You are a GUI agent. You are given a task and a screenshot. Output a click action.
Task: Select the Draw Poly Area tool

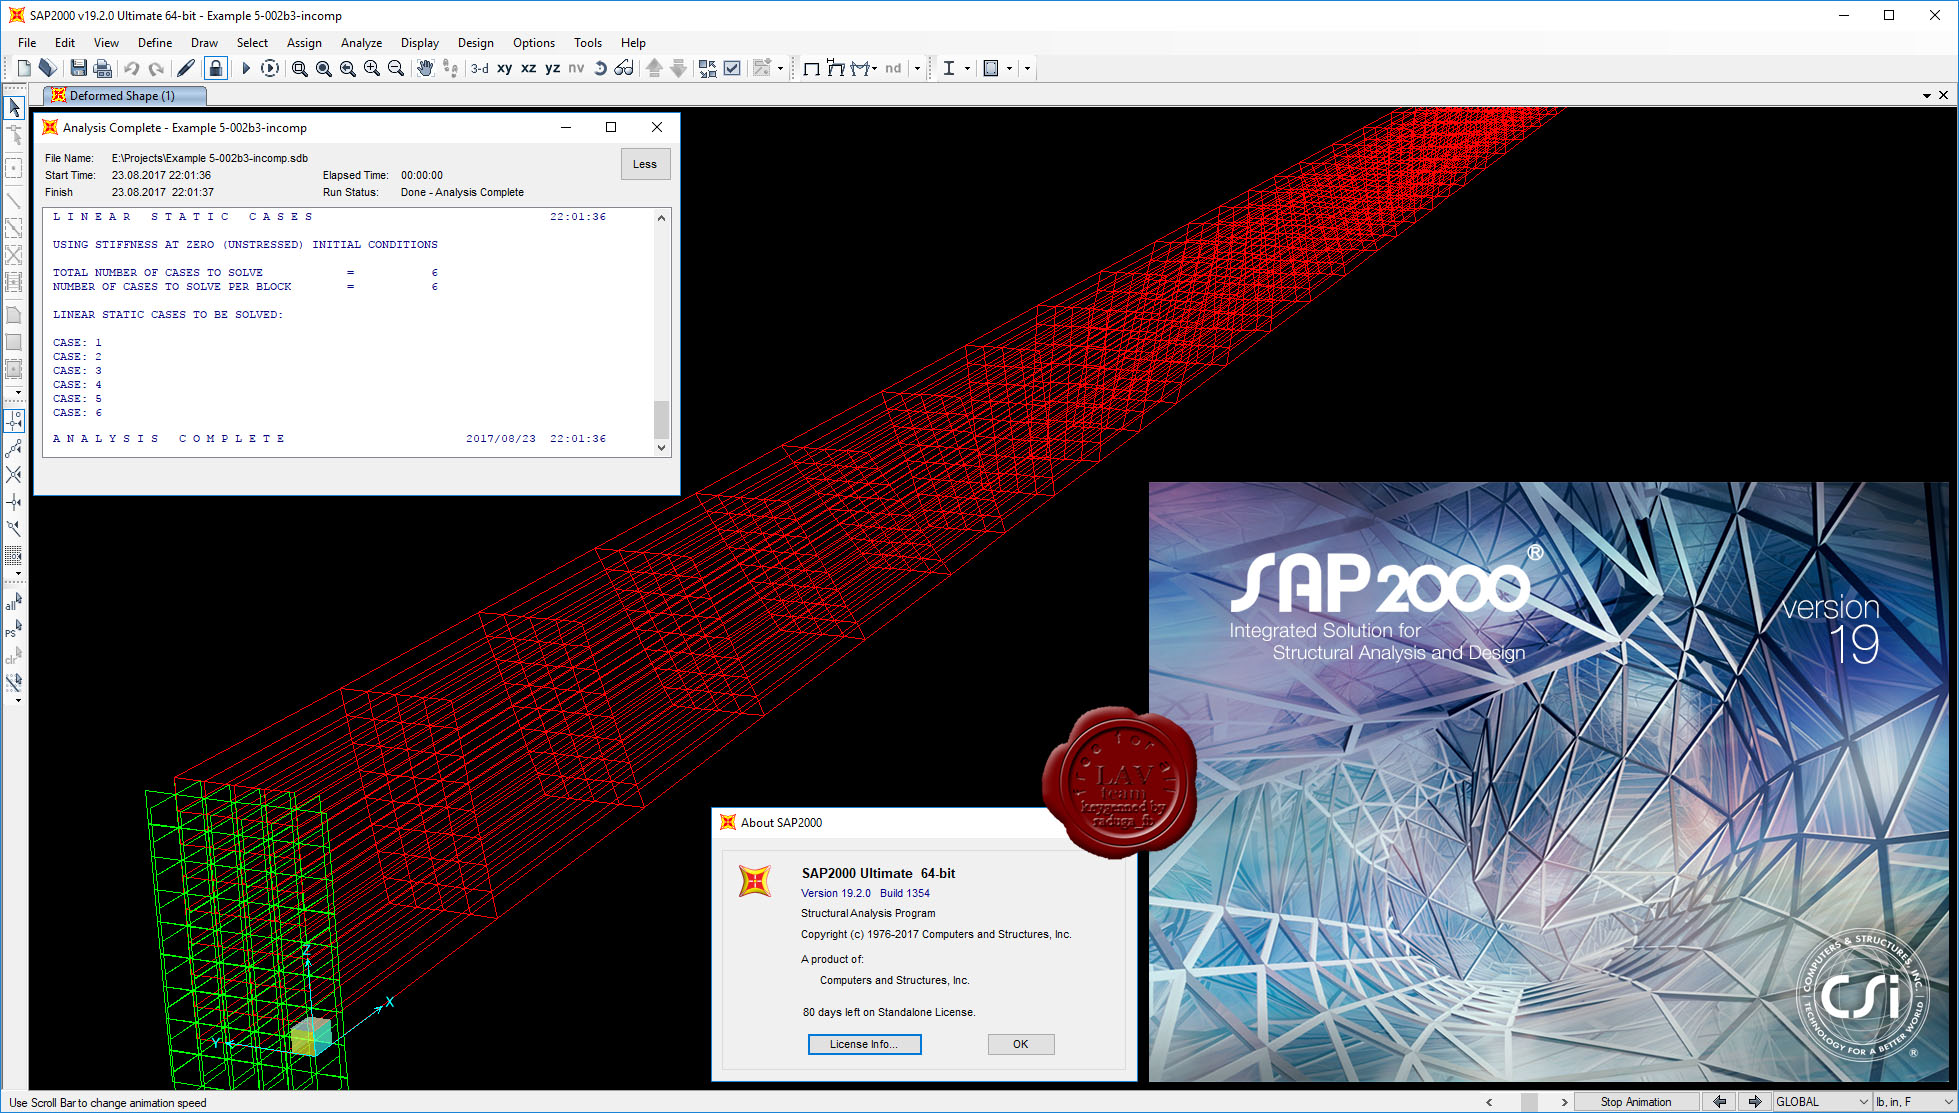pyautogui.click(x=14, y=314)
